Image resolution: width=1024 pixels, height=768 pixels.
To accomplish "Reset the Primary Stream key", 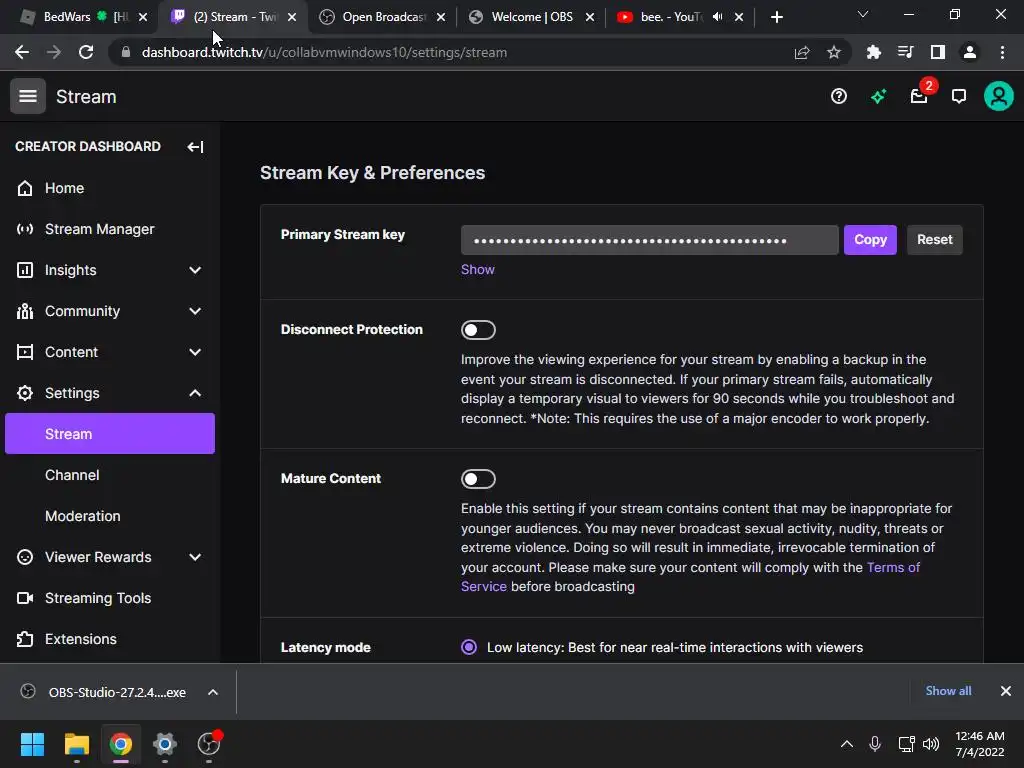I will pyautogui.click(x=935, y=240).
